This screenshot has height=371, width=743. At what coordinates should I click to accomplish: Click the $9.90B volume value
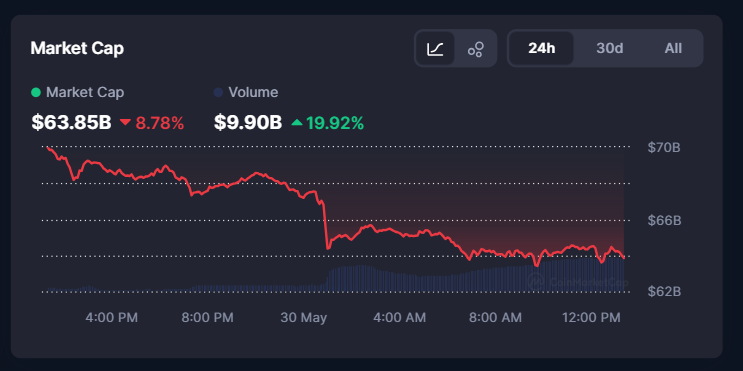[248, 123]
